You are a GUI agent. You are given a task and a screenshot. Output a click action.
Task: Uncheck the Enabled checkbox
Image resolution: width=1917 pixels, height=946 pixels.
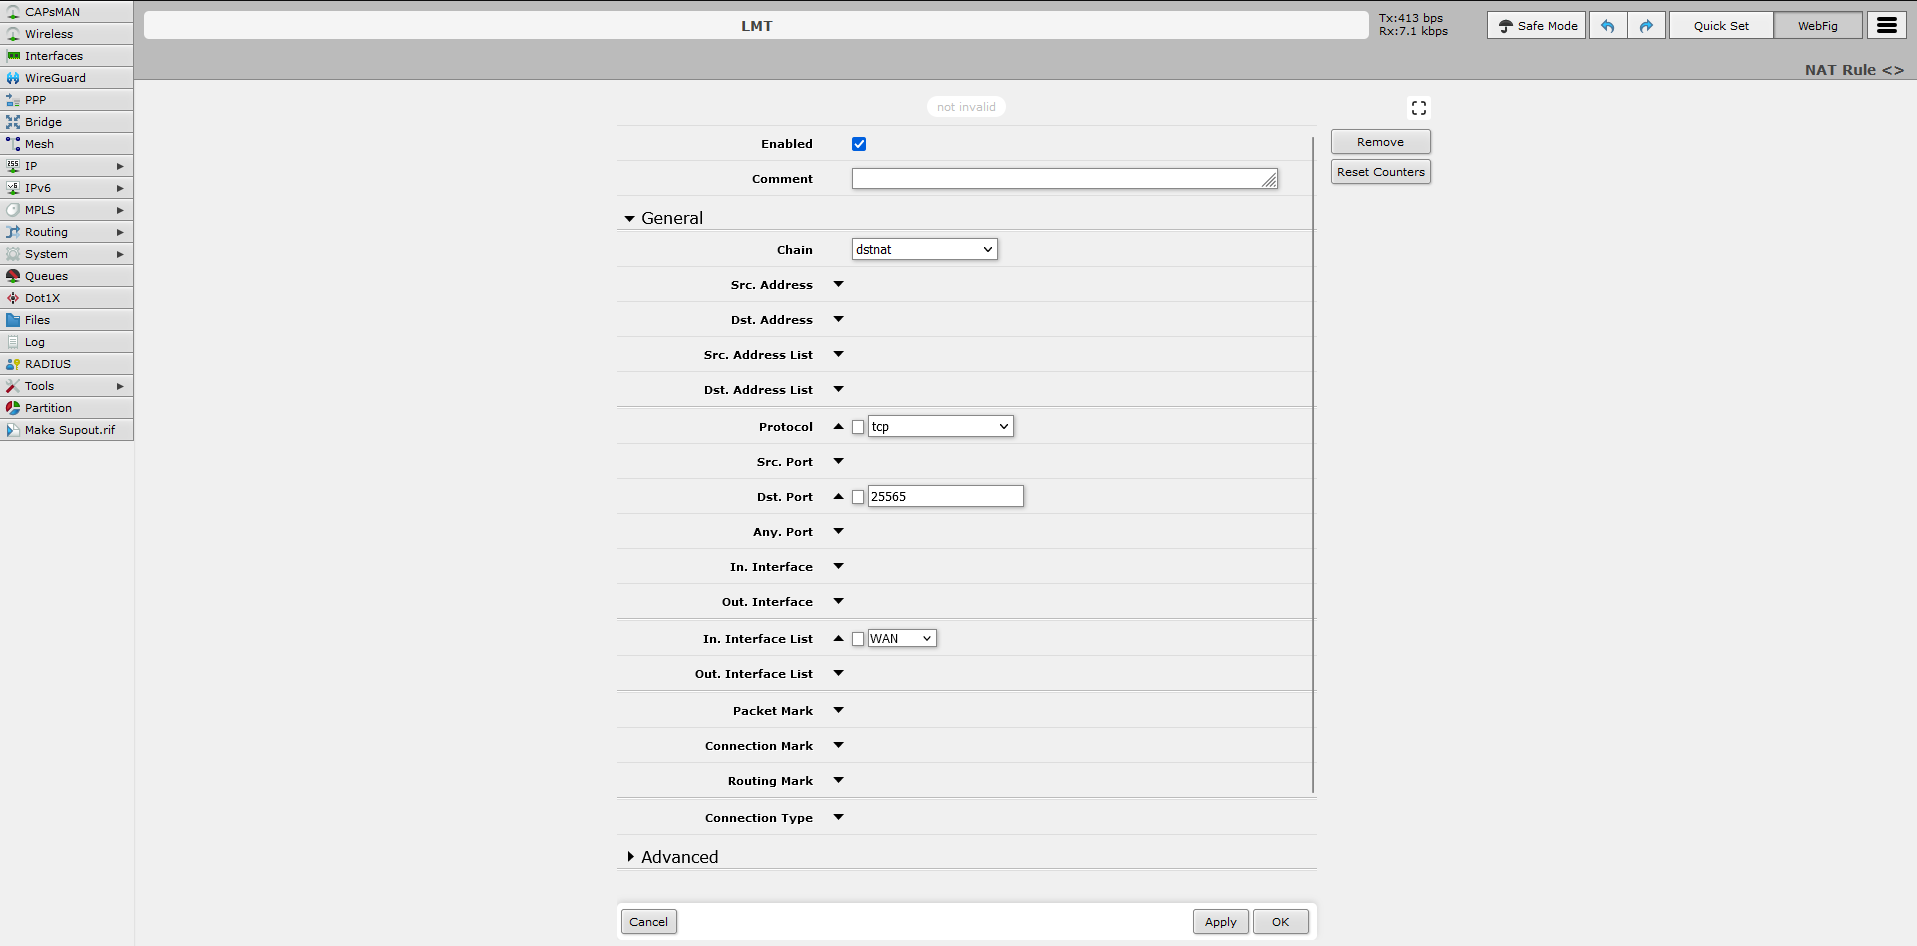pyautogui.click(x=859, y=143)
